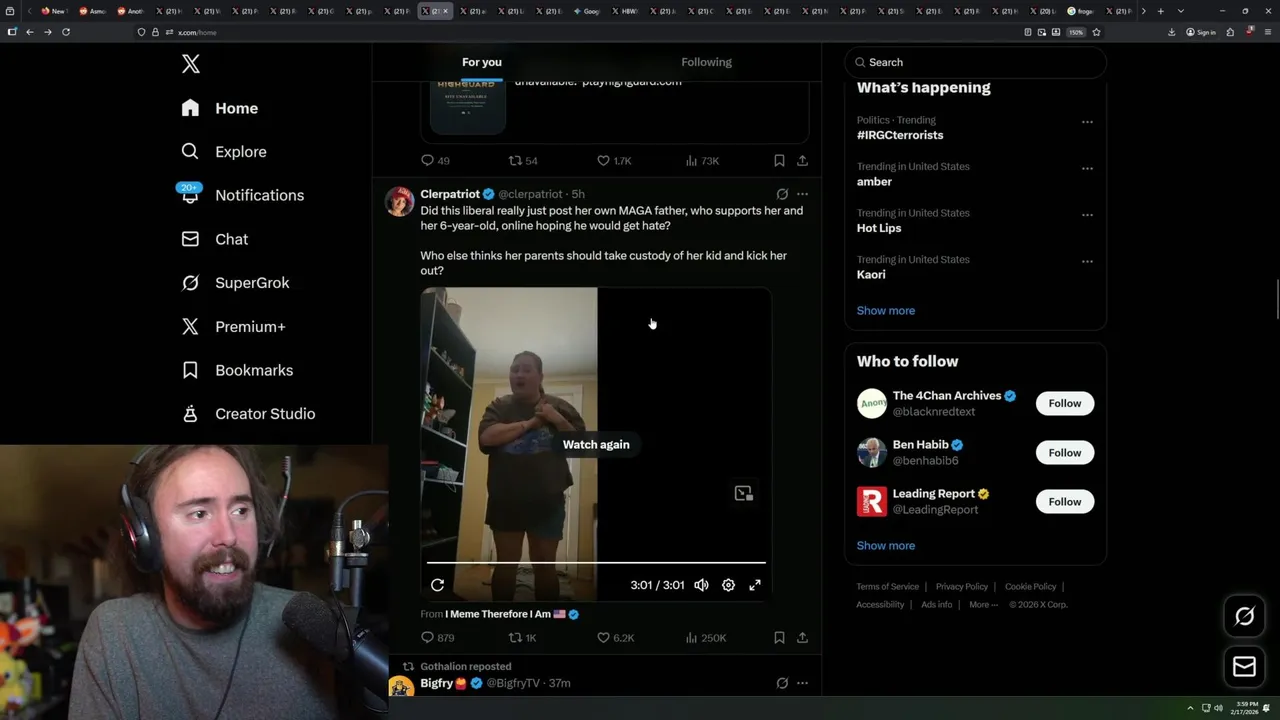Open #IRGCterrorists trending topic
Viewport: 1280px width, 720px height.
[x=900, y=135]
